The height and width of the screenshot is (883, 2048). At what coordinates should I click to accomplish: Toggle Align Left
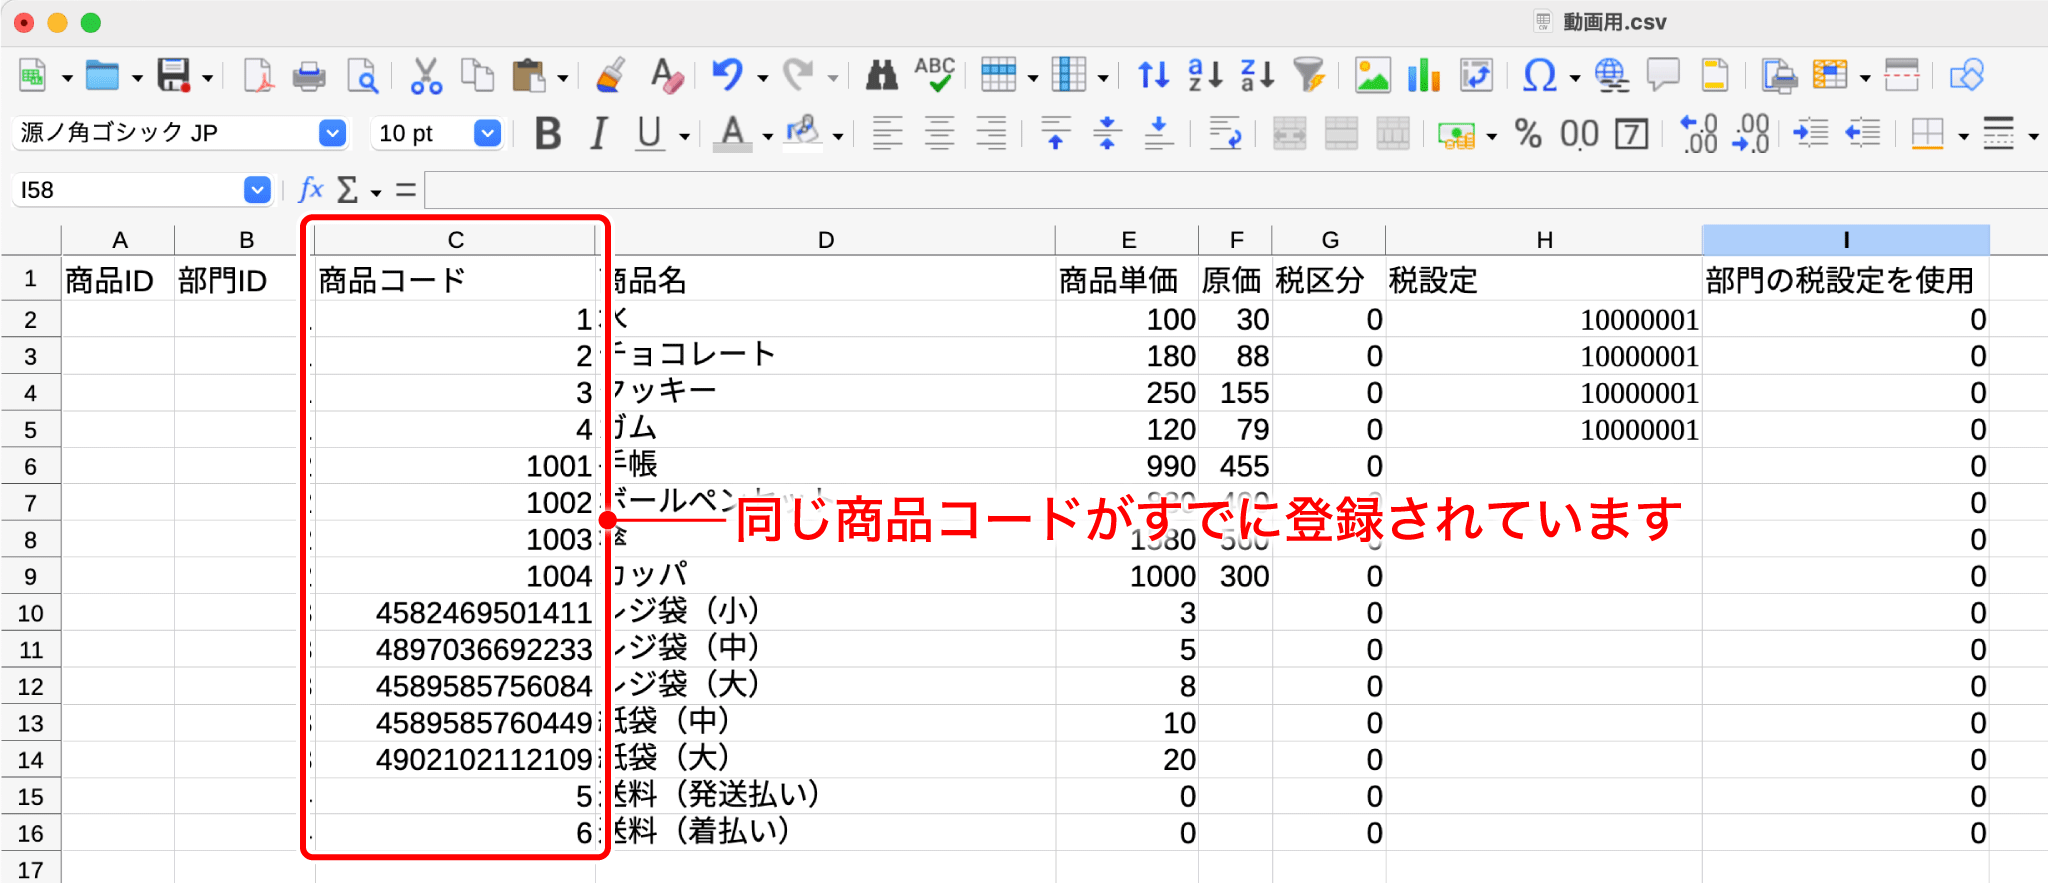[887, 133]
